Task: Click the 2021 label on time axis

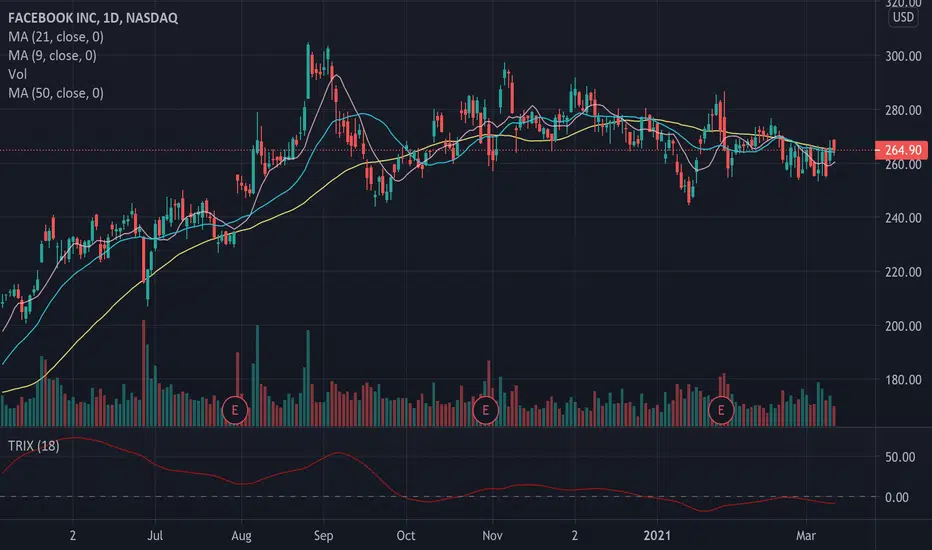Action: 657,536
